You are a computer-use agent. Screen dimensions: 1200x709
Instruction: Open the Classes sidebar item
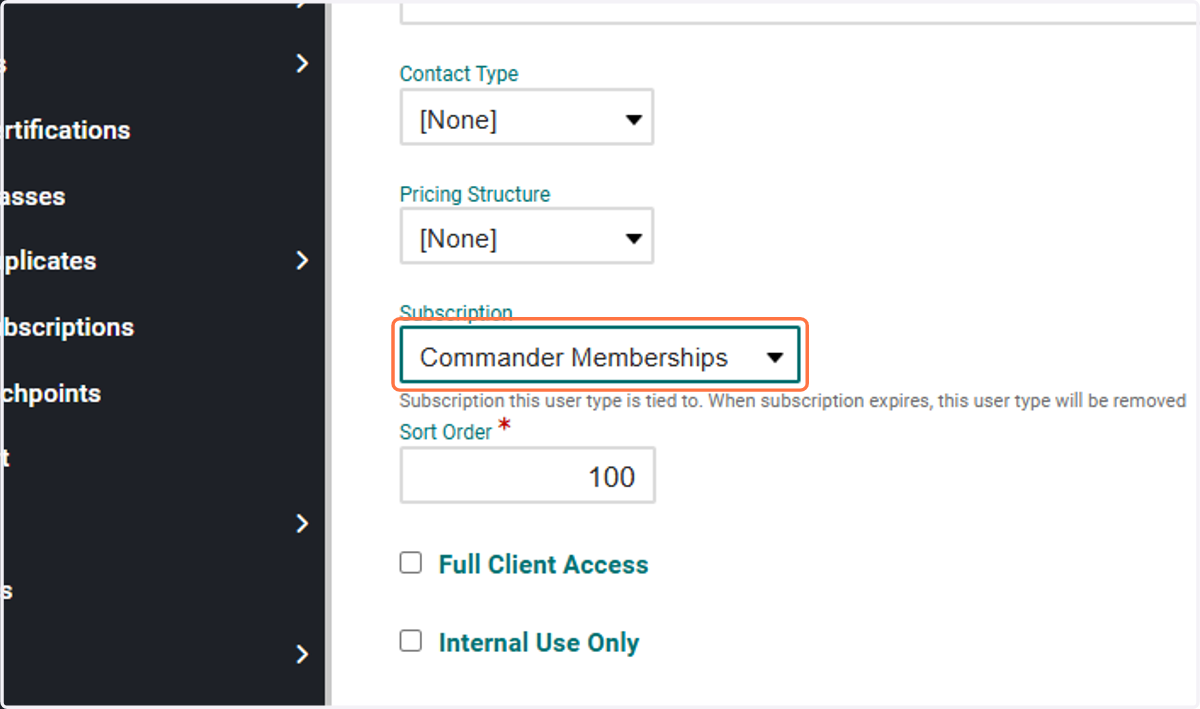[33, 196]
